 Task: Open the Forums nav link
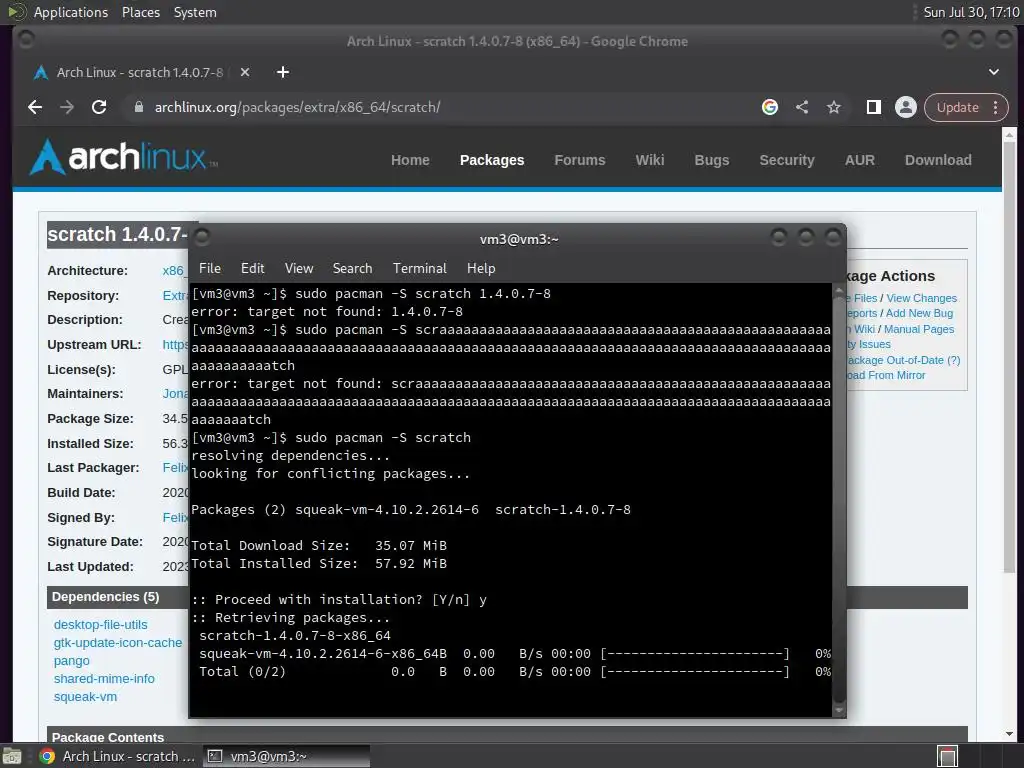click(580, 160)
